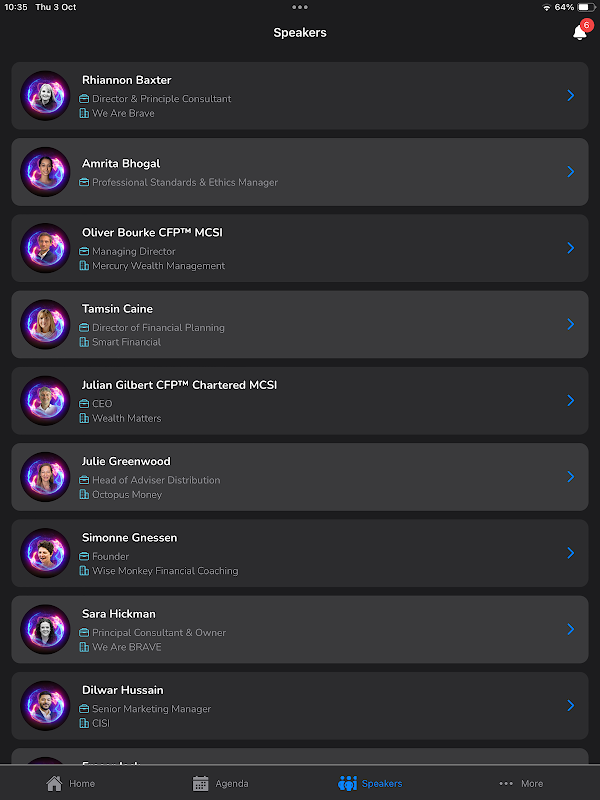Tap the three-dot multitasking icon at top center
This screenshot has width=600, height=800.
coord(300,7)
